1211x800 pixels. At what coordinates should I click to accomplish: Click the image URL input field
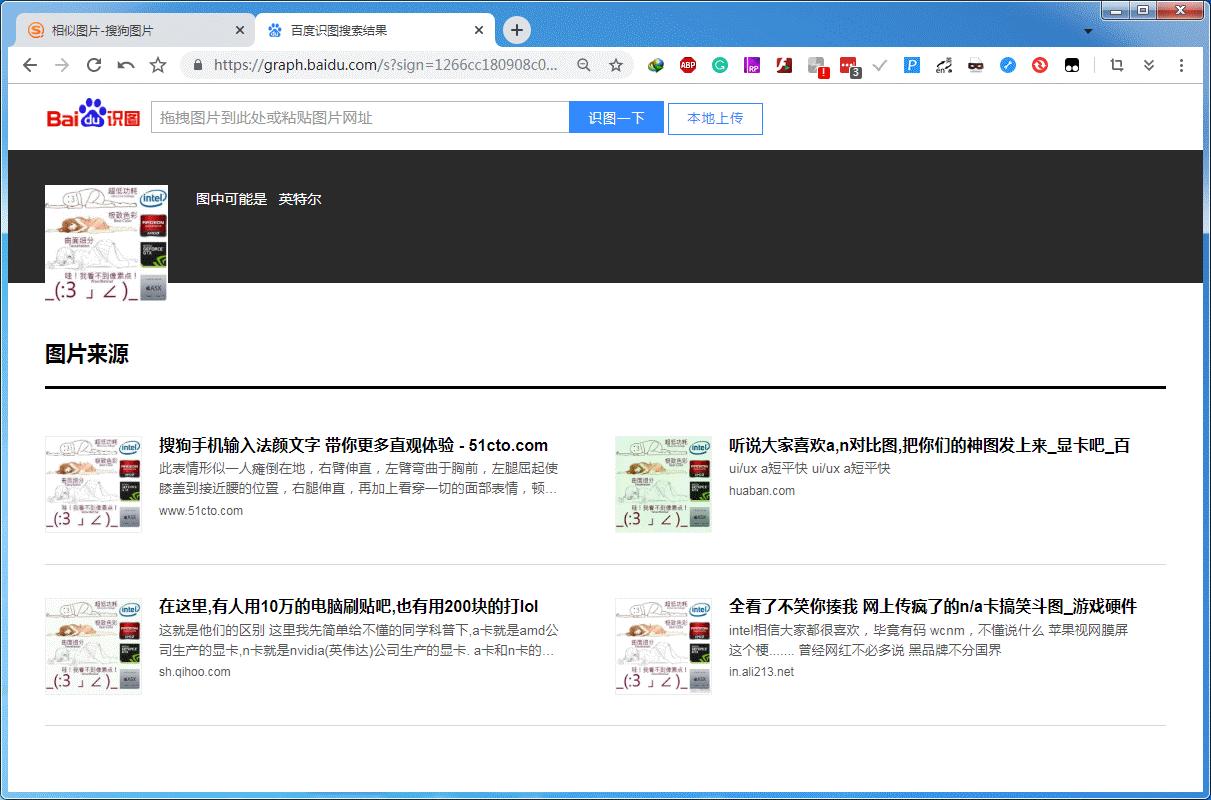[358, 117]
